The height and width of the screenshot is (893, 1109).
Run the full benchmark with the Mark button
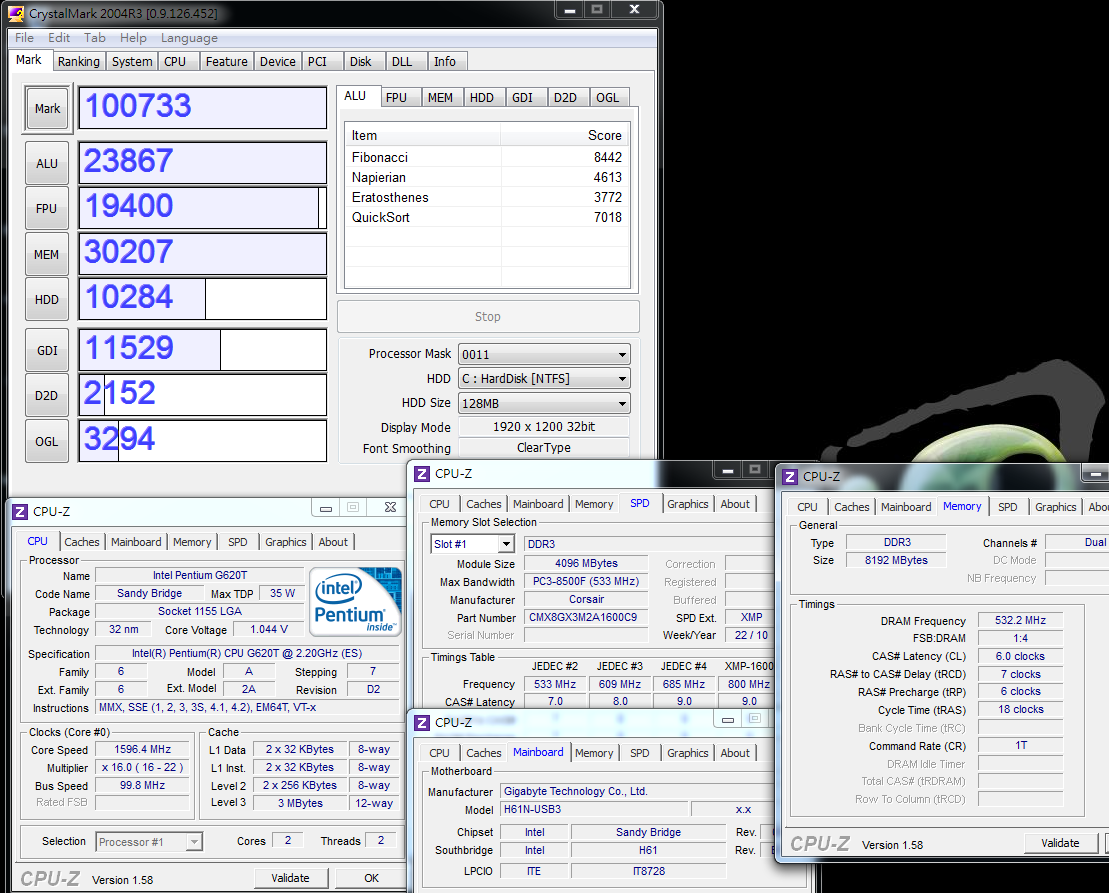pos(47,109)
